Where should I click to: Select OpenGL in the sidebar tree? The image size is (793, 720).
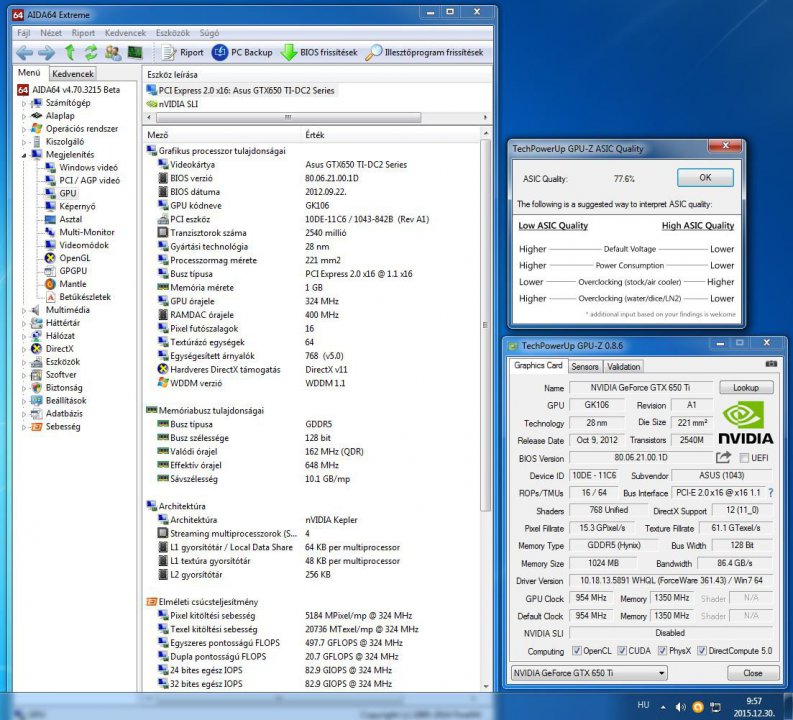[x=73, y=258]
